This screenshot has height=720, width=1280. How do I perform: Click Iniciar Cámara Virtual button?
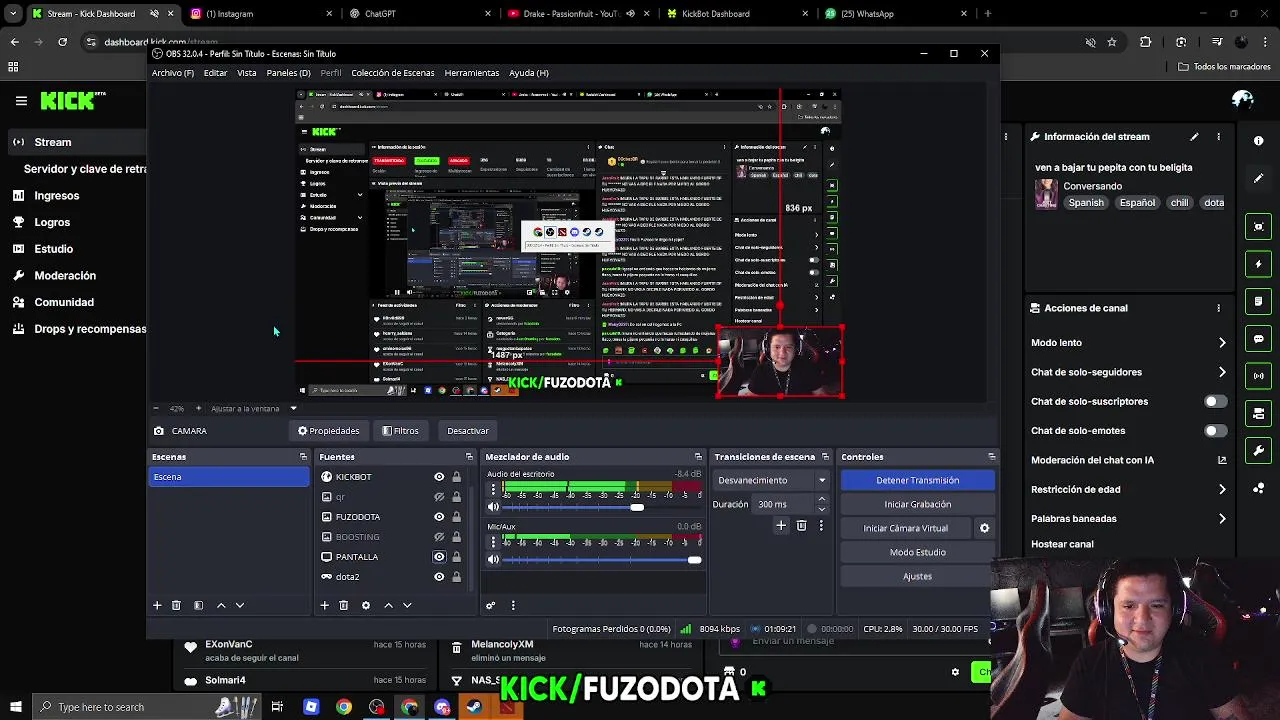pos(906,528)
